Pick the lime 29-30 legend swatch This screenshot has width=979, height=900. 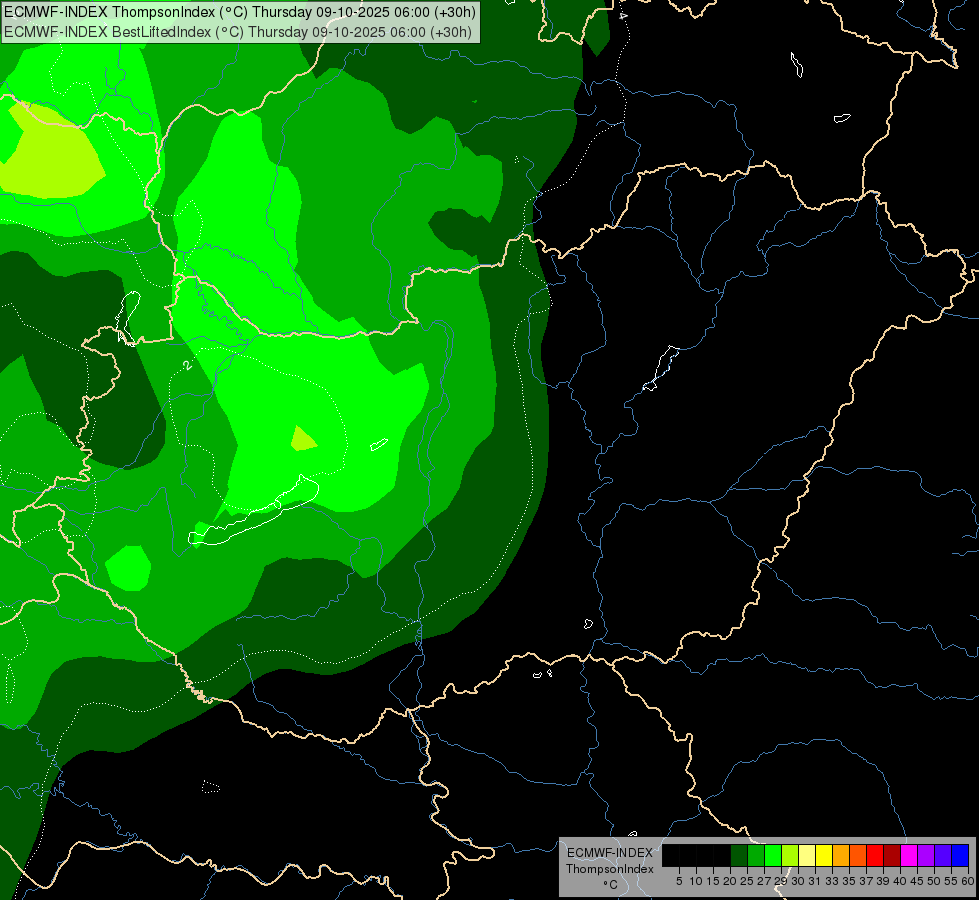click(x=790, y=855)
